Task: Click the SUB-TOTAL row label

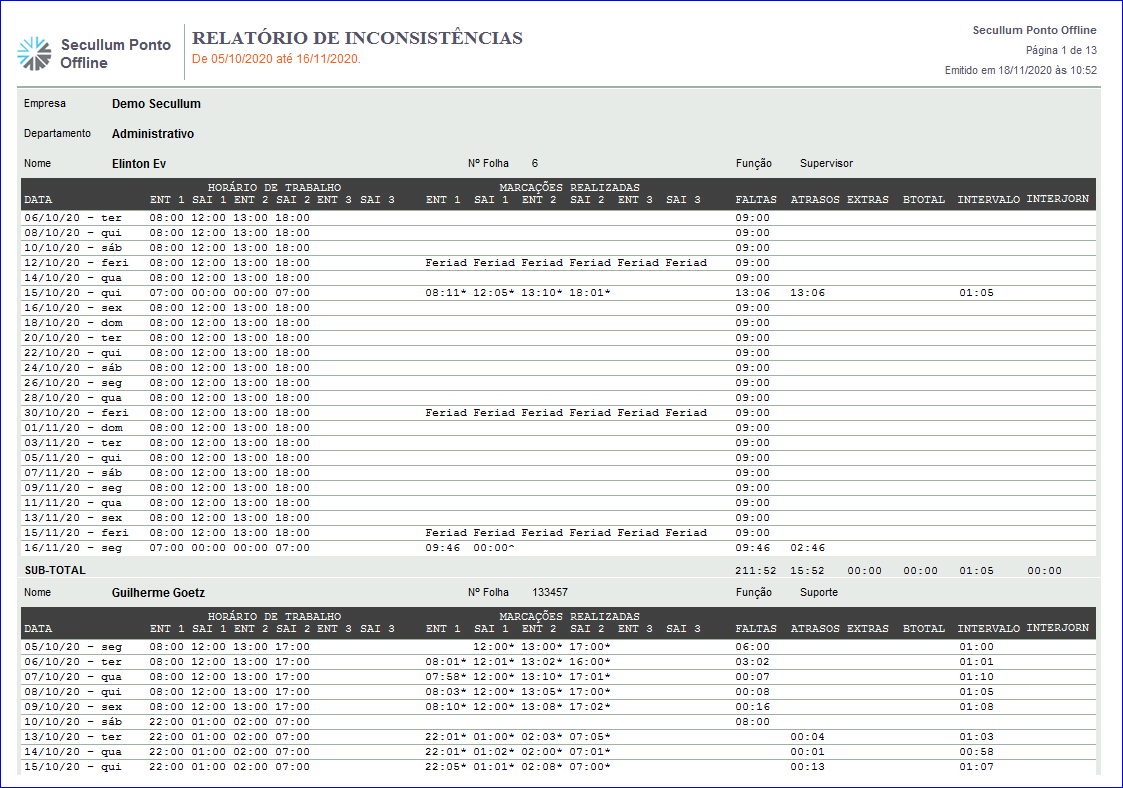Action: [x=55, y=570]
